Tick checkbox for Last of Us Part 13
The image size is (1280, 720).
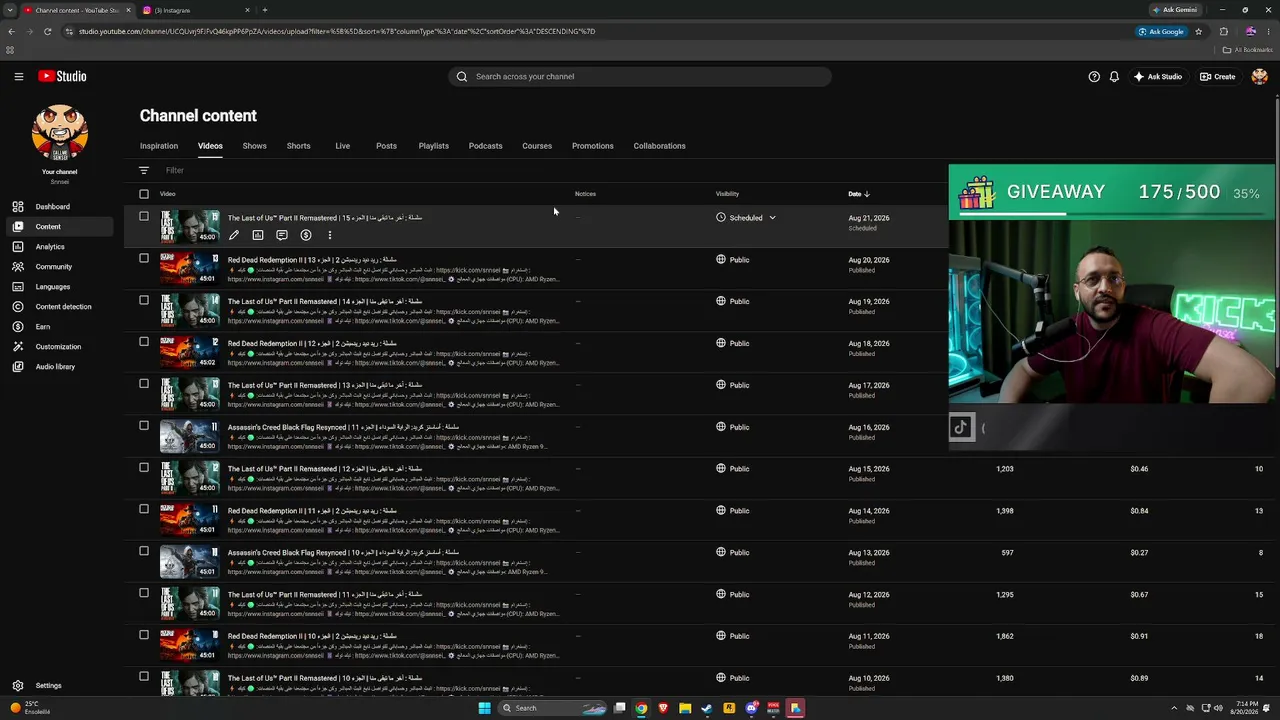144,385
